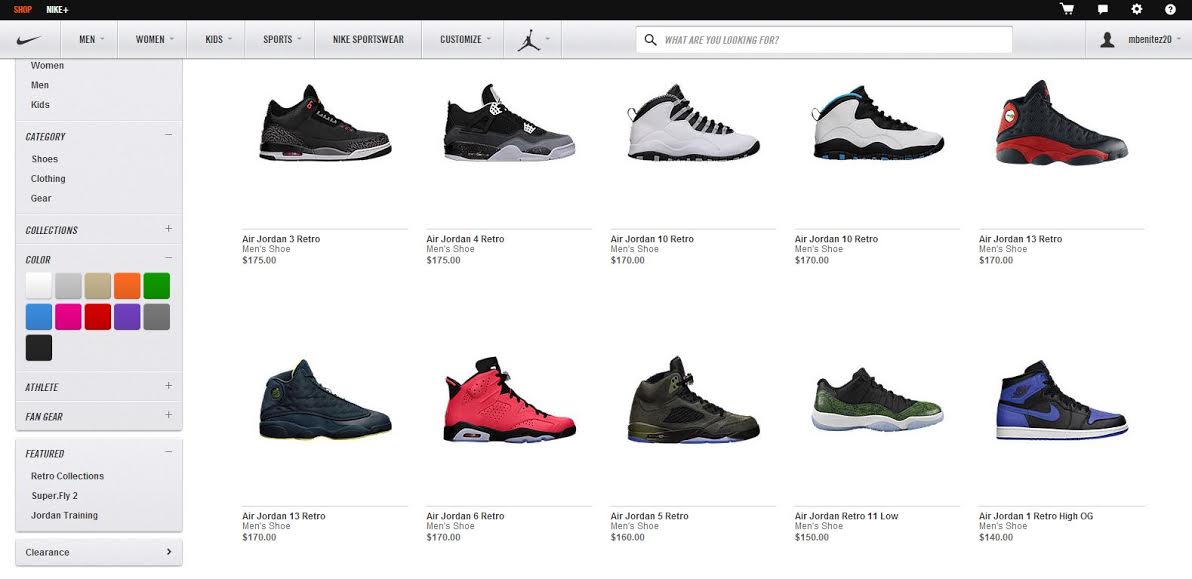
Task: Filter by Men in sidebar
Action: point(40,85)
